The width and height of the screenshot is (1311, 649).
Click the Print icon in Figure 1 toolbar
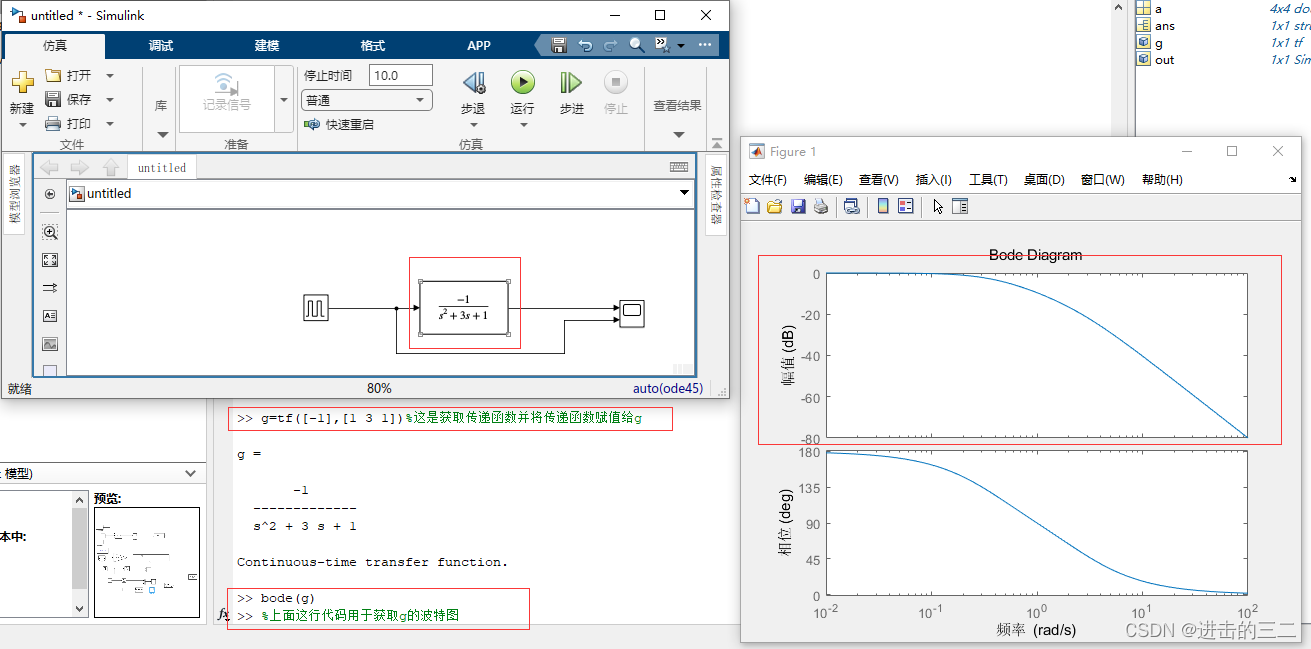[820, 206]
